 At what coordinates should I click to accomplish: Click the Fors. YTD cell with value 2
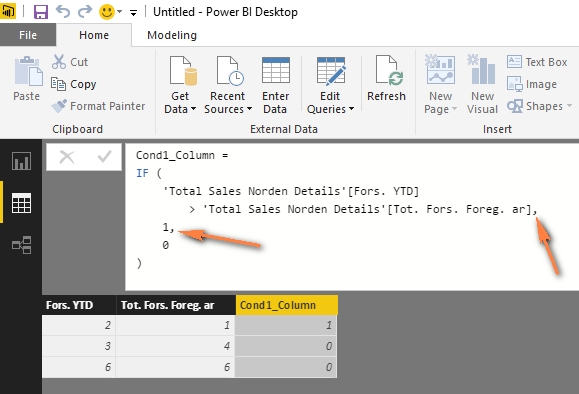pyautogui.click(x=79, y=325)
